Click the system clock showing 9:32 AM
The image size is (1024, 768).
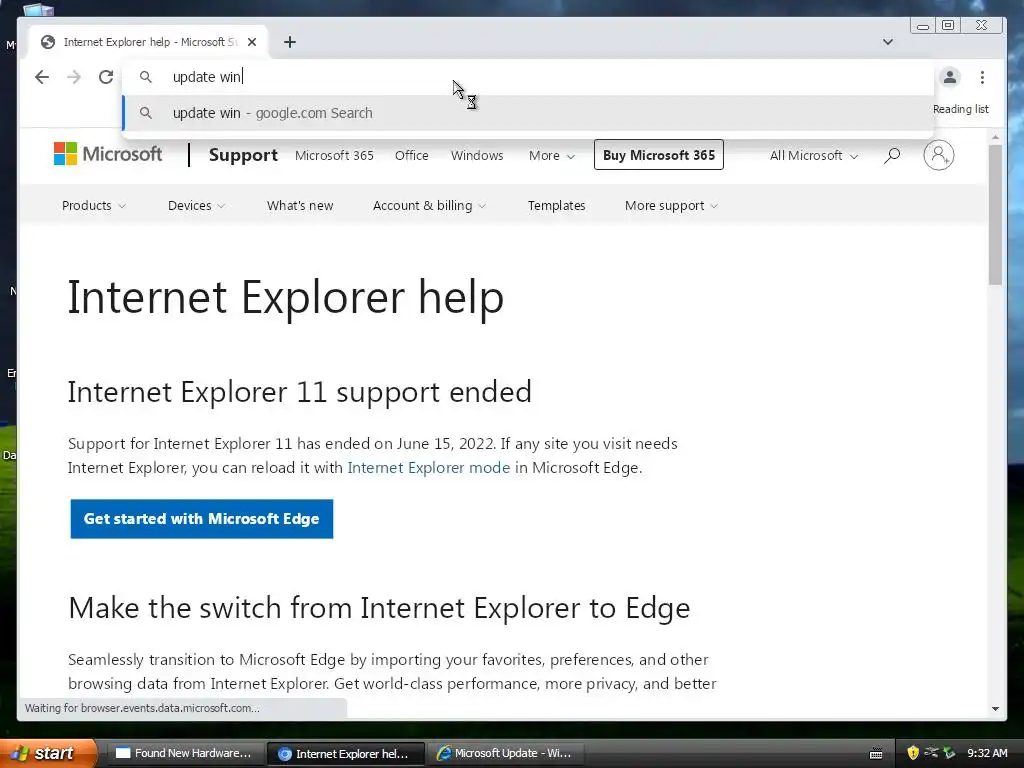[987, 753]
